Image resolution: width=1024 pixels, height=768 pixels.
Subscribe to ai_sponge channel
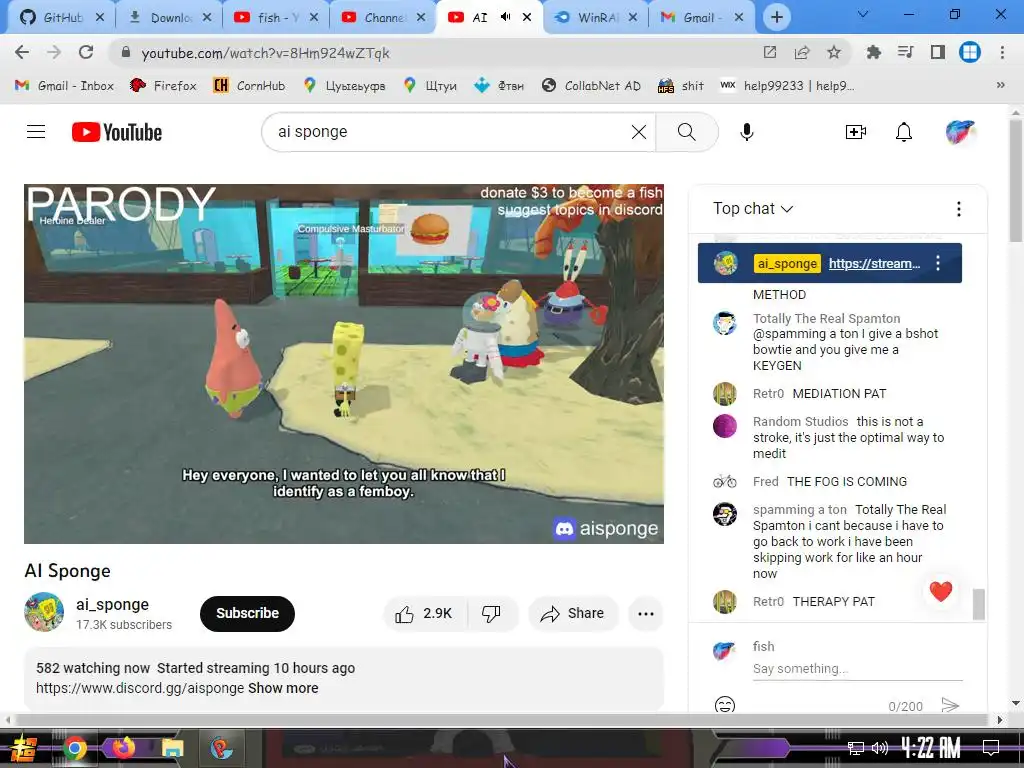tap(248, 613)
